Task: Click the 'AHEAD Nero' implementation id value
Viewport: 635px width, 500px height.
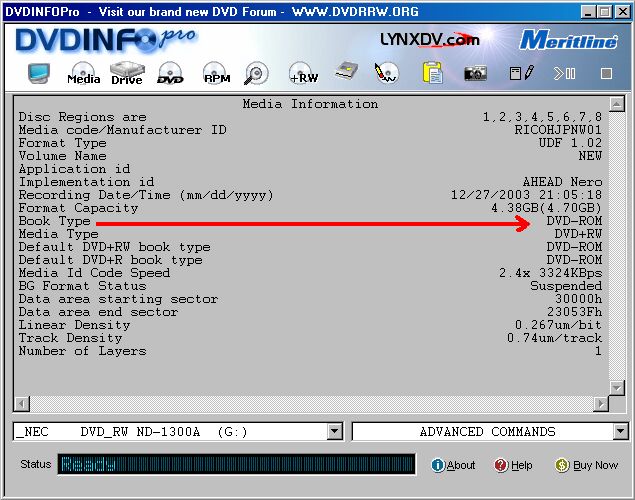Action: pos(562,182)
